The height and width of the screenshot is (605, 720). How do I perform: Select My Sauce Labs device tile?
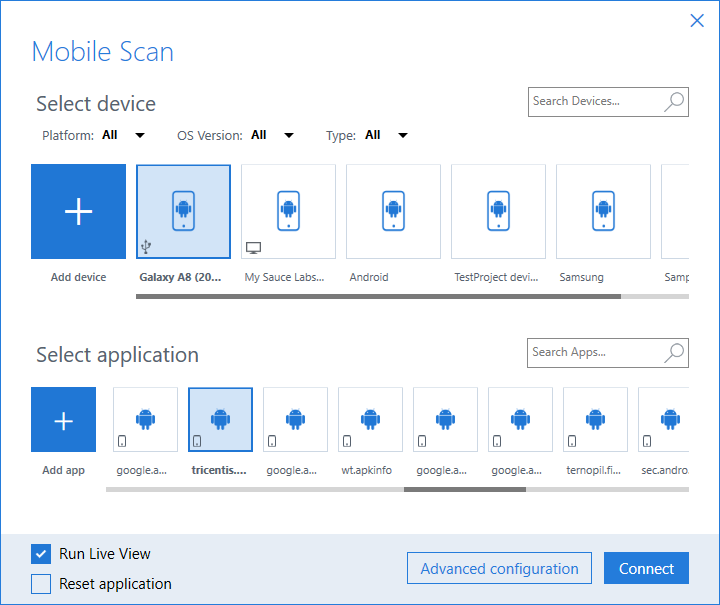click(x=288, y=211)
